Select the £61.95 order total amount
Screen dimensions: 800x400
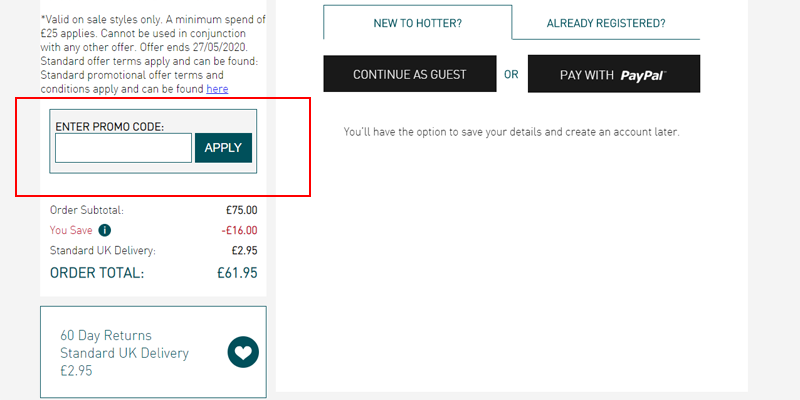(x=237, y=273)
